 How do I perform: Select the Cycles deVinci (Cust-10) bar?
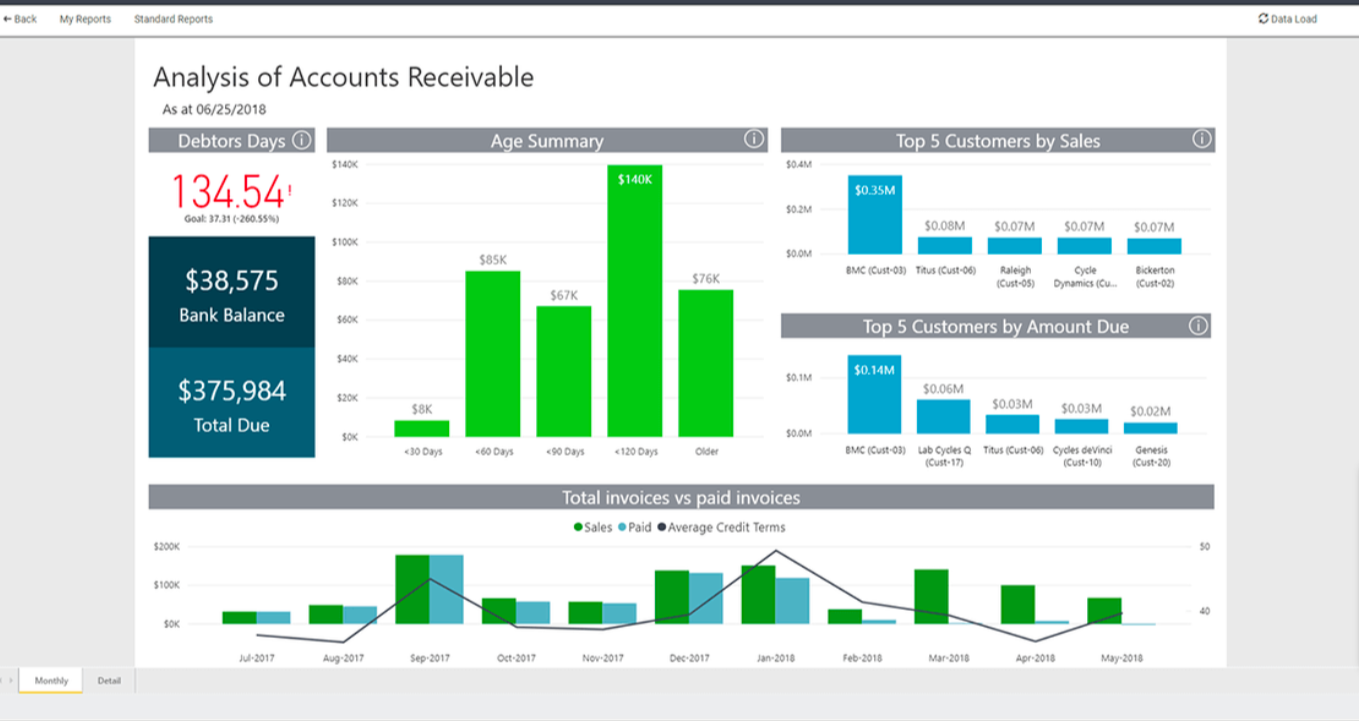pyautogui.click(x=1082, y=426)
